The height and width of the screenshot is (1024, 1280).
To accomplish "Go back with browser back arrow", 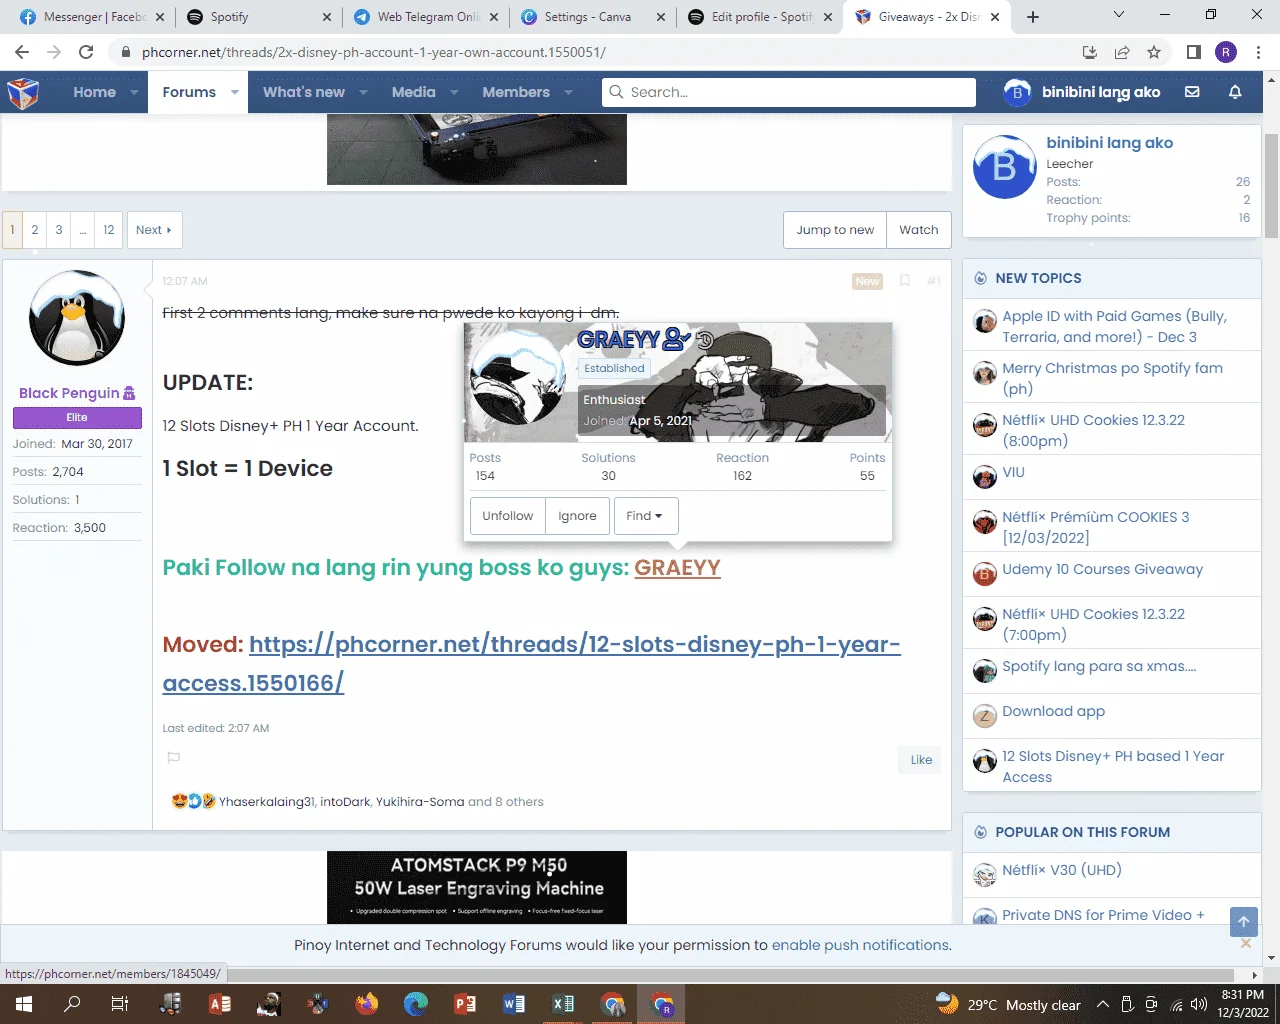I will pos(22,52).
